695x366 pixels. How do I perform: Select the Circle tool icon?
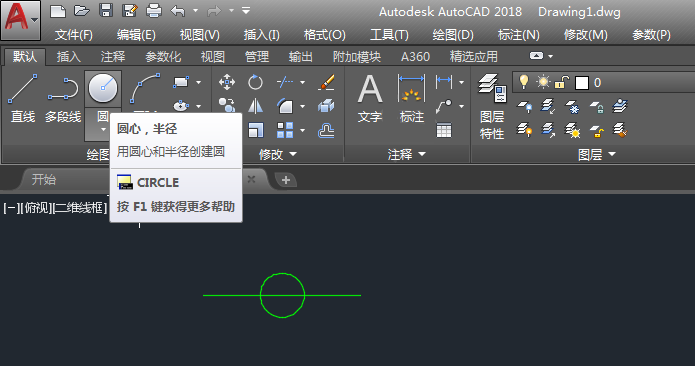pos(103,88)
